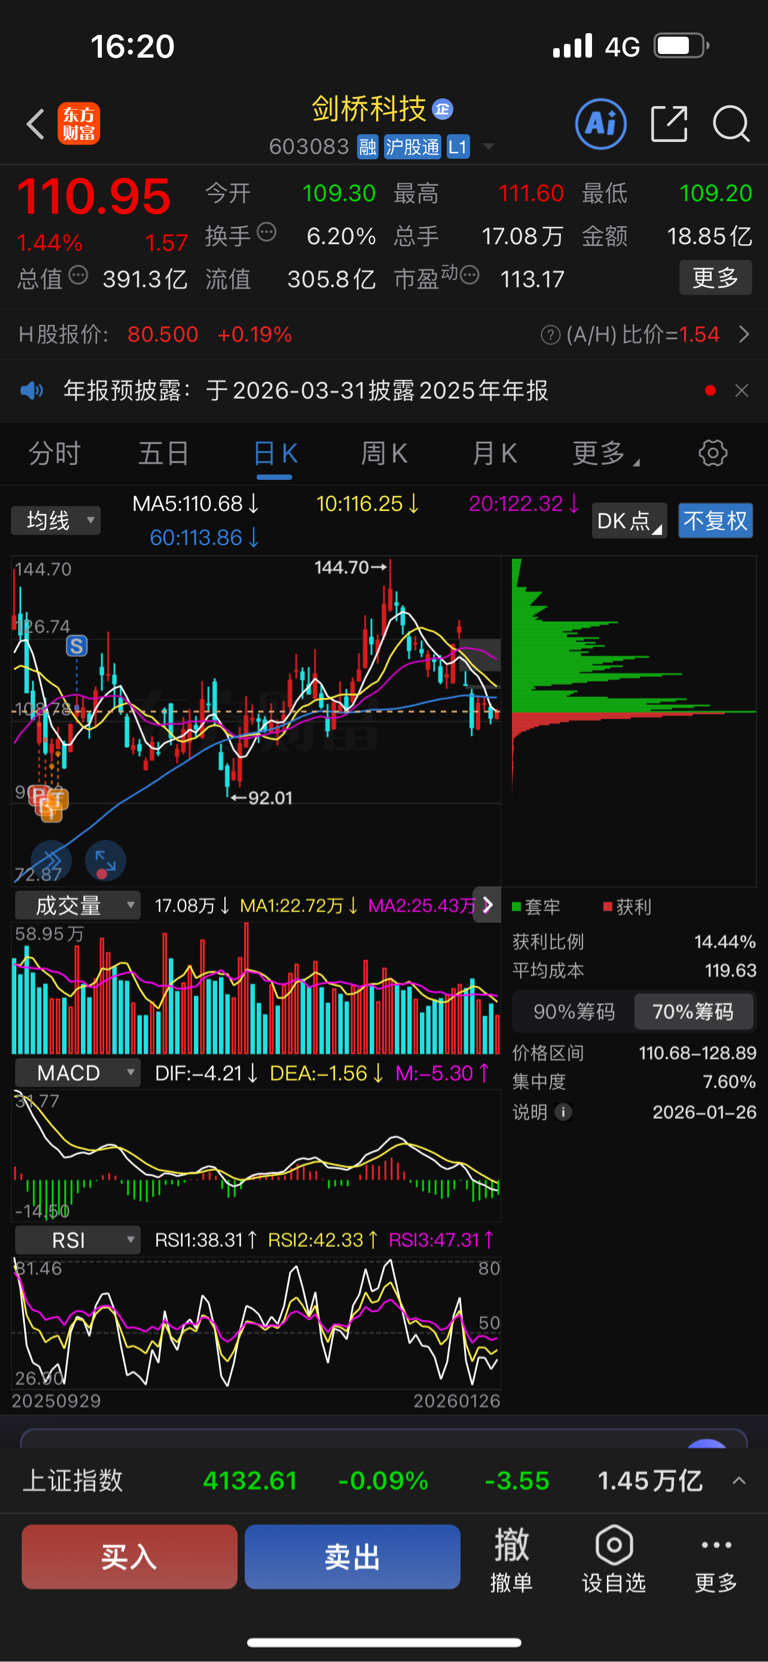The height and width of the screenshot is (1662, 768).
Task: Select the 70%筹码 option
Action: click(693, 1012)
